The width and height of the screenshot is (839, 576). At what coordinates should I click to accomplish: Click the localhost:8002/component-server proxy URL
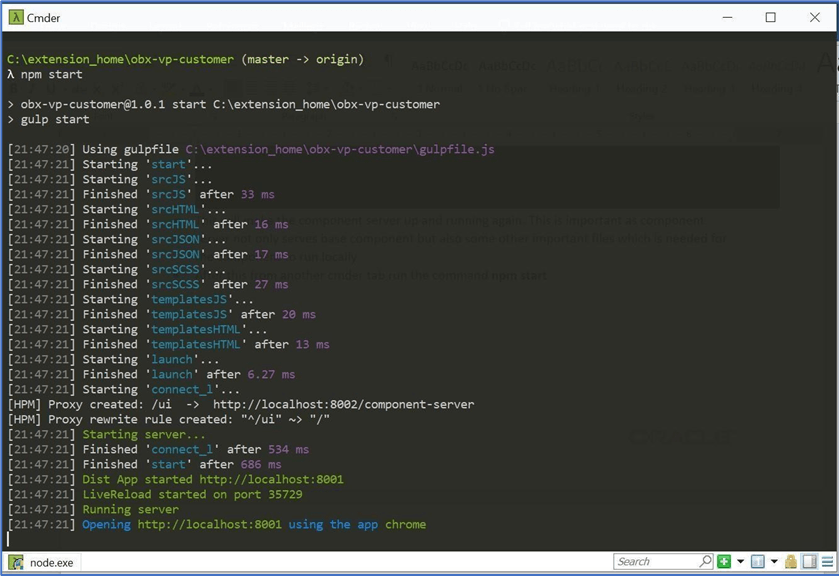pyautogui.click(x=344, y=404)
